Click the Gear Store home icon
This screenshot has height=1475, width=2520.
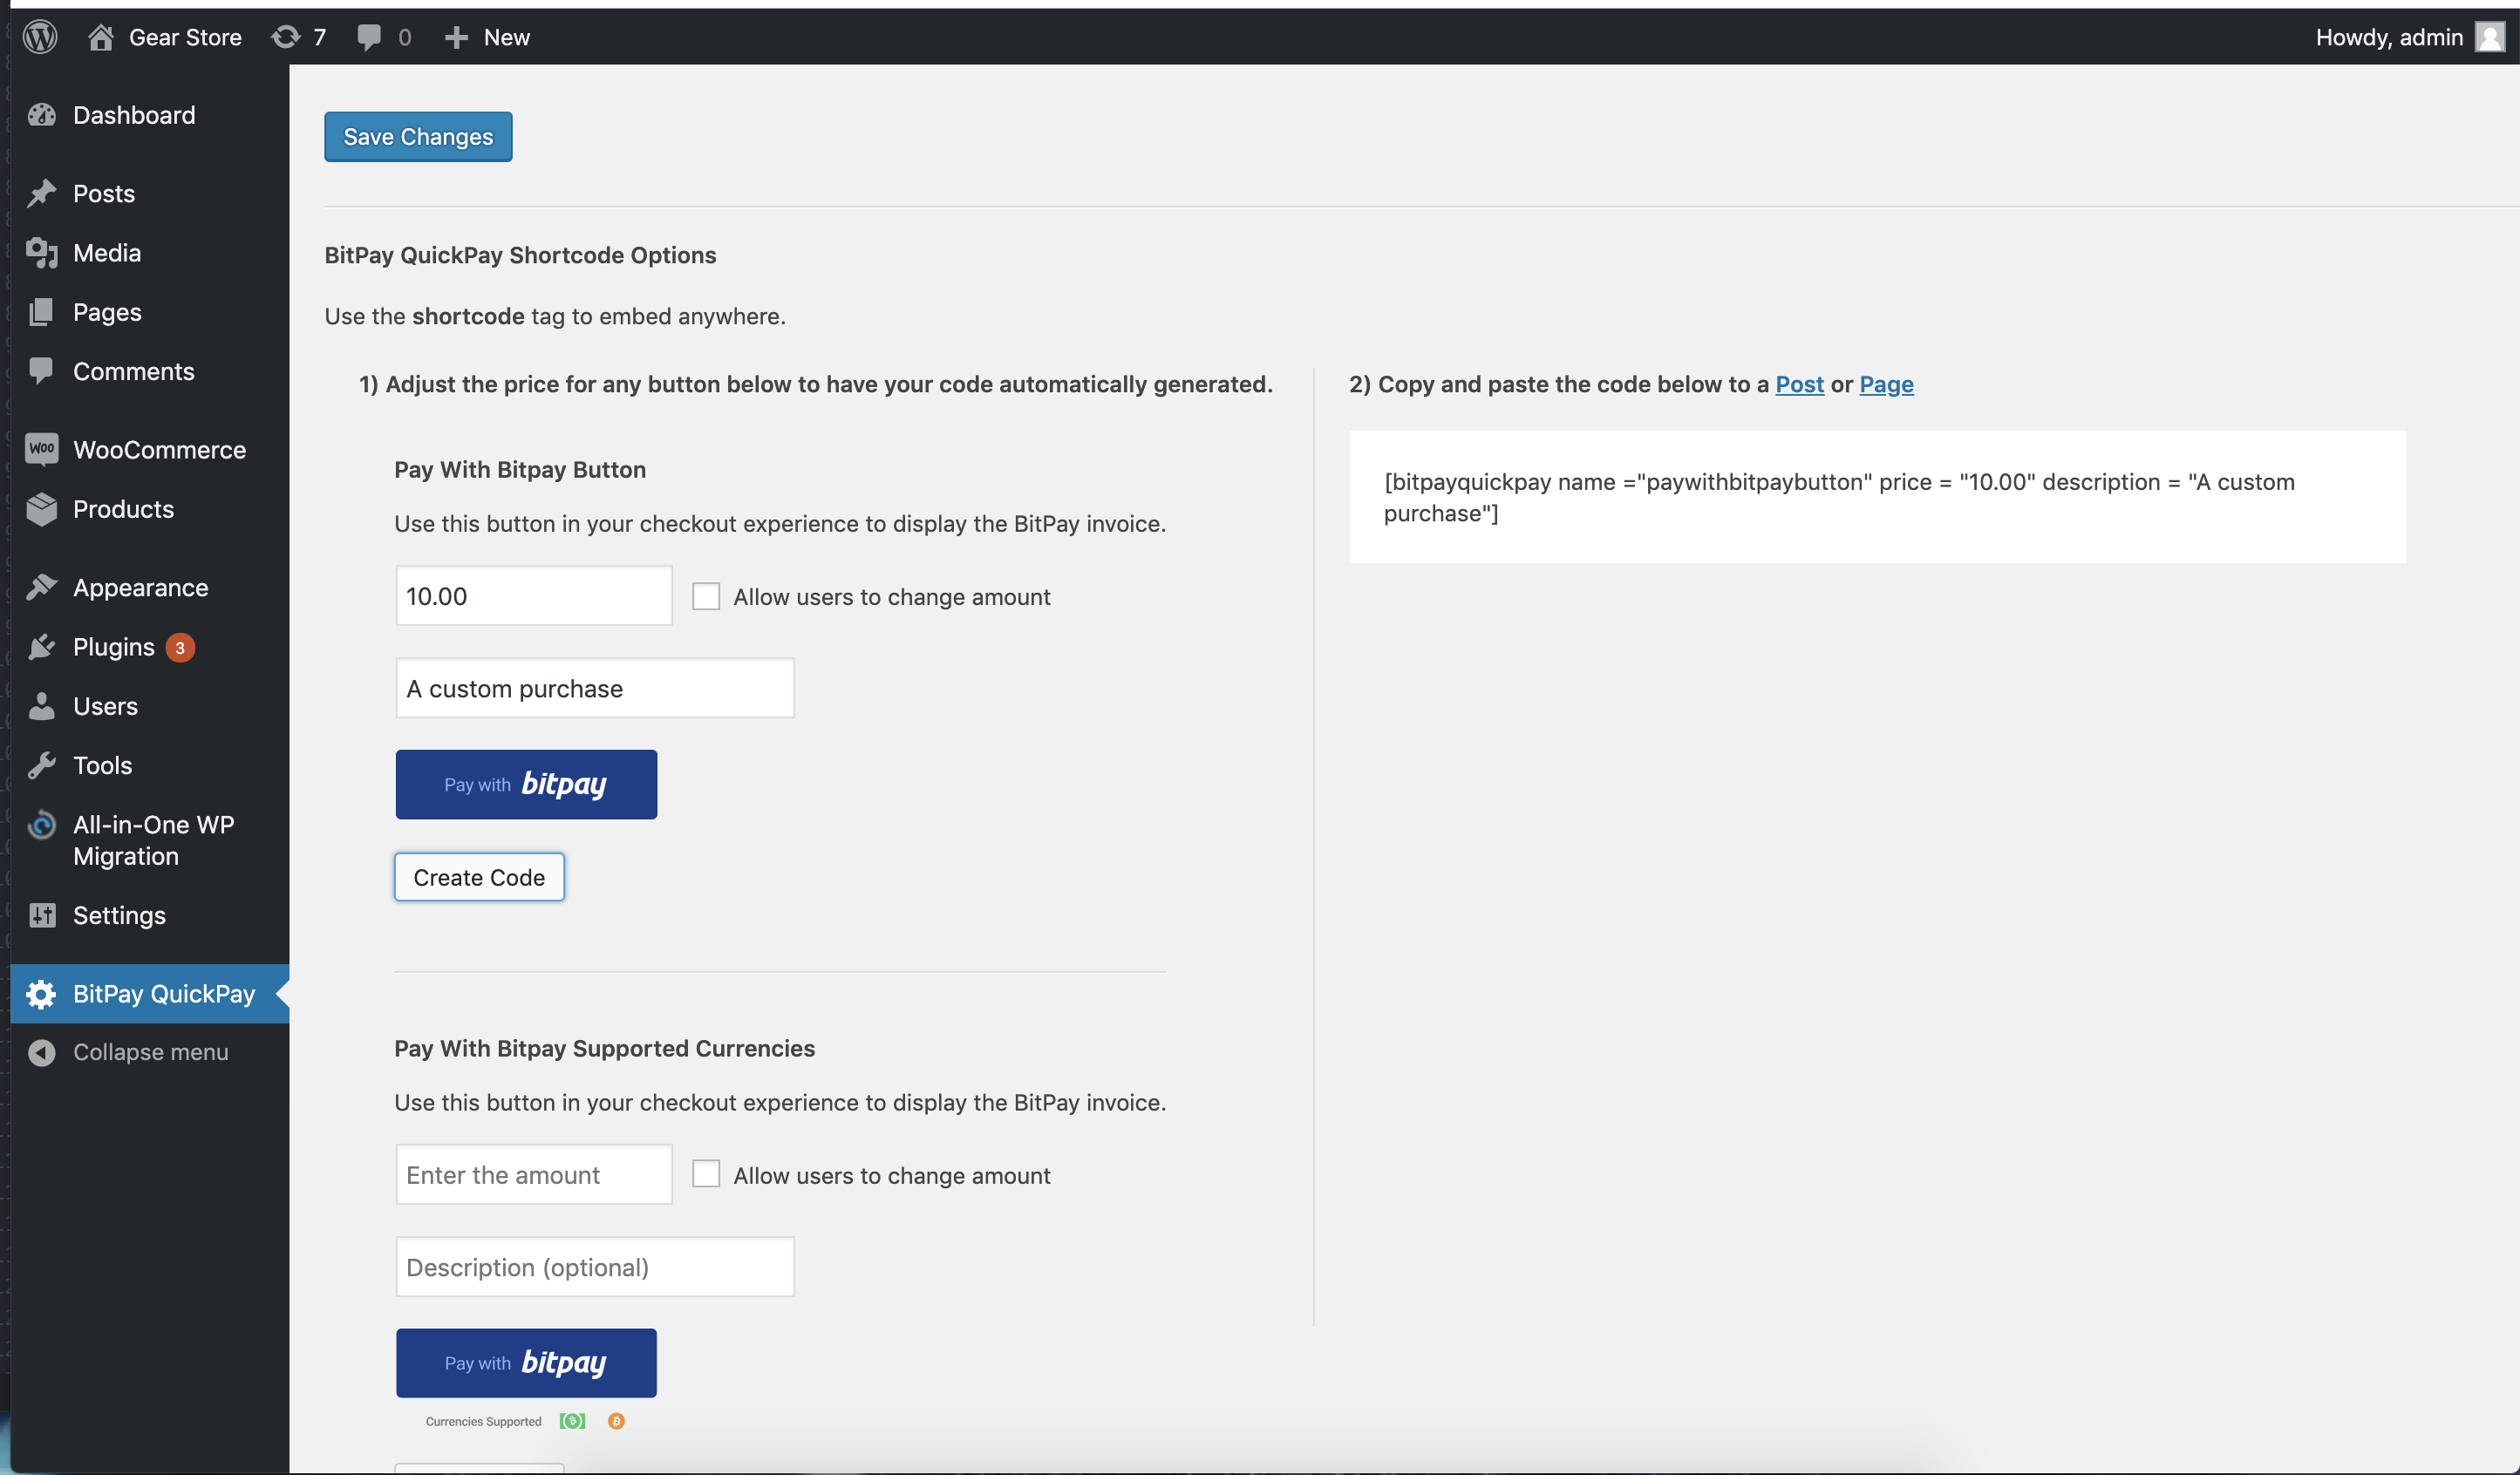[x=100, y=37]
